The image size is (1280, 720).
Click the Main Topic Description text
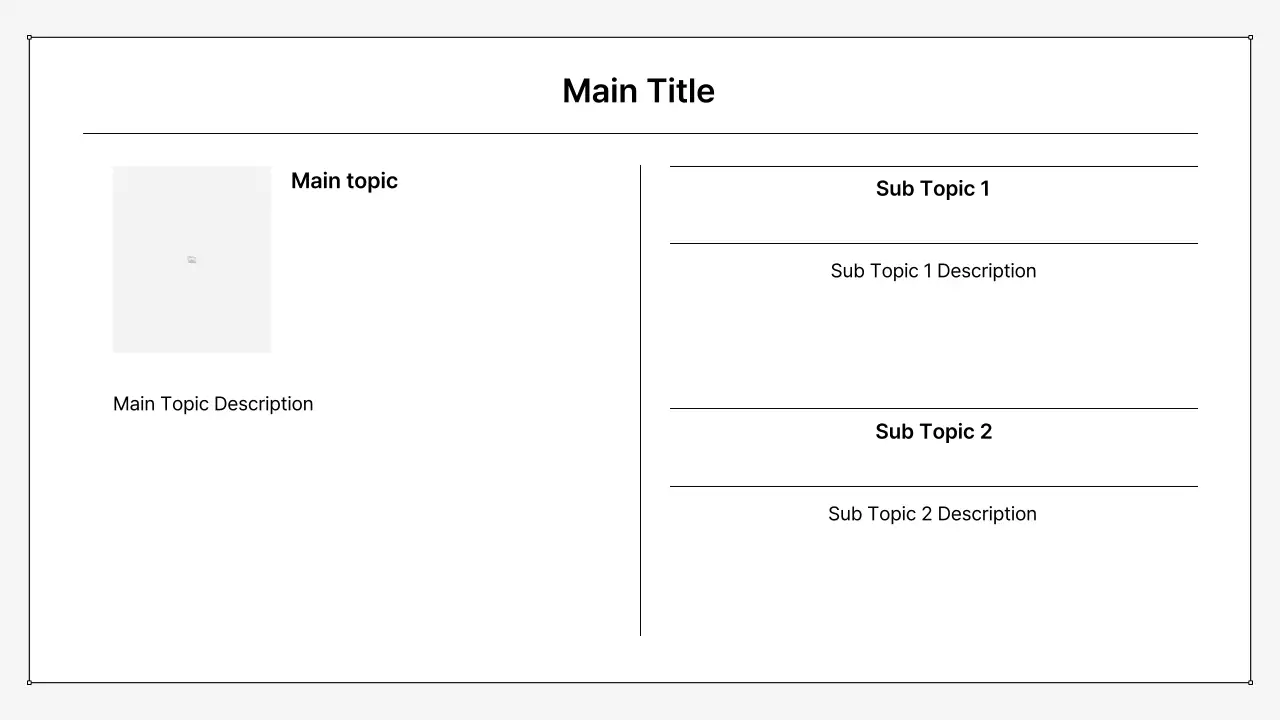point(213,404)
